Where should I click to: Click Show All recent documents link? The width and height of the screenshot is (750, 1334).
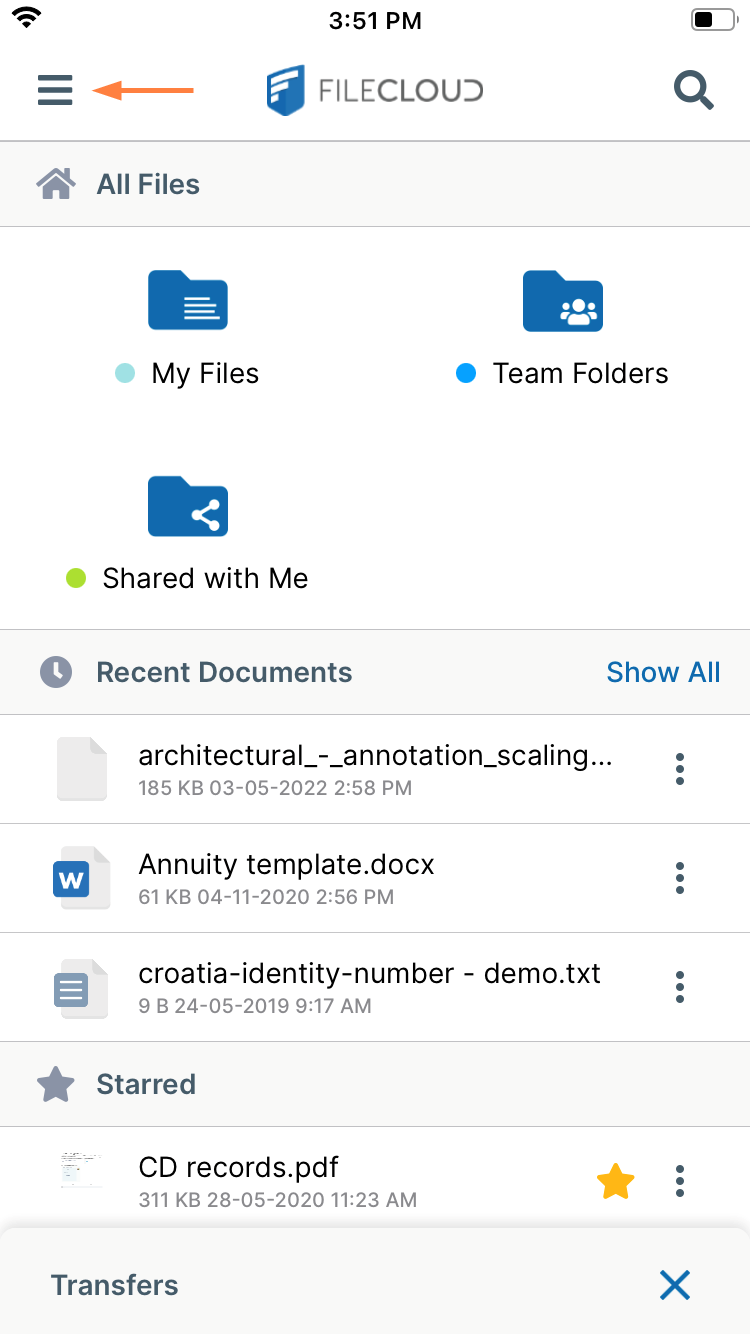[x=663, y=672]
